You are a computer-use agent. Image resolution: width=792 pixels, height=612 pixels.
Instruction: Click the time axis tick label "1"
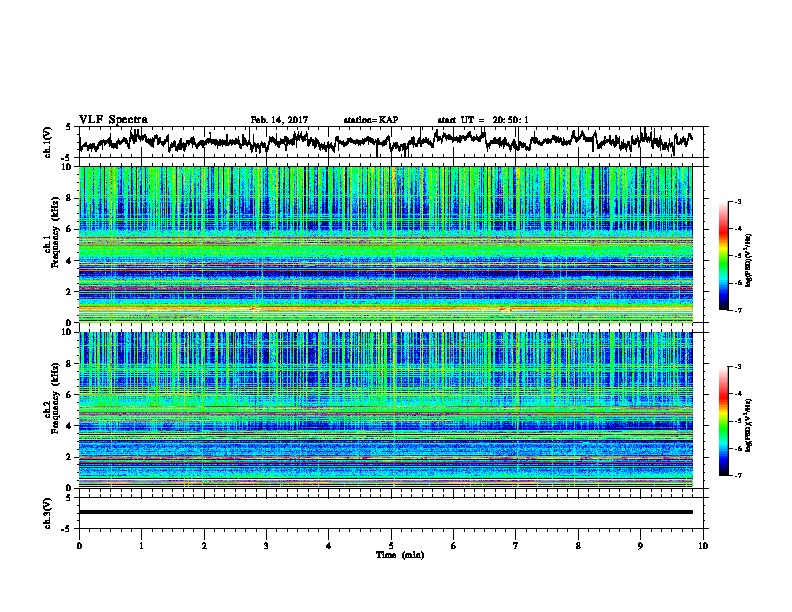141,546
